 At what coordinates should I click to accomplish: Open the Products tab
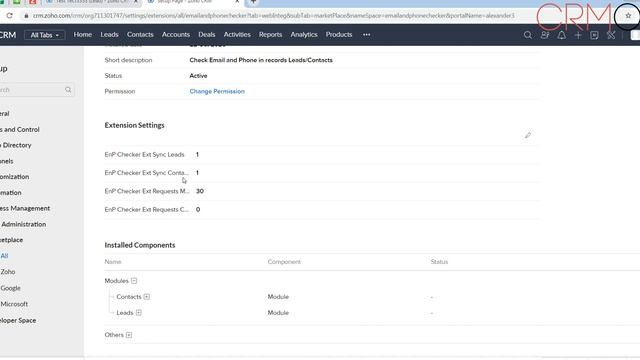[x=339, y=35]
